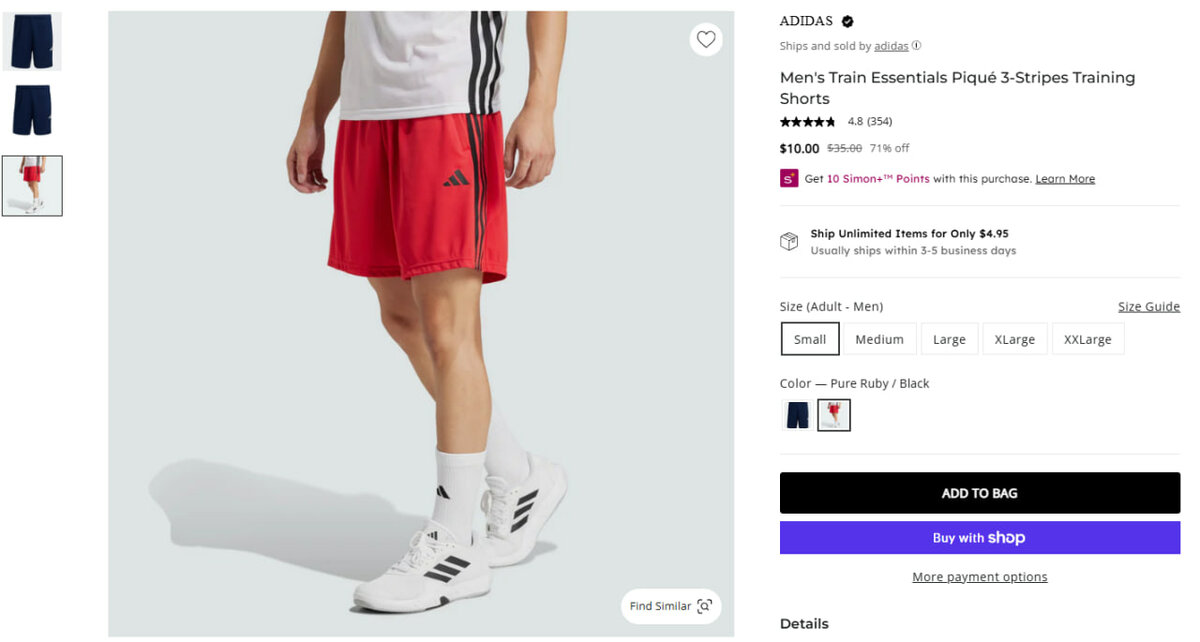
Task: Click the Simon+ points badge icon
Action: click(789, 179)
